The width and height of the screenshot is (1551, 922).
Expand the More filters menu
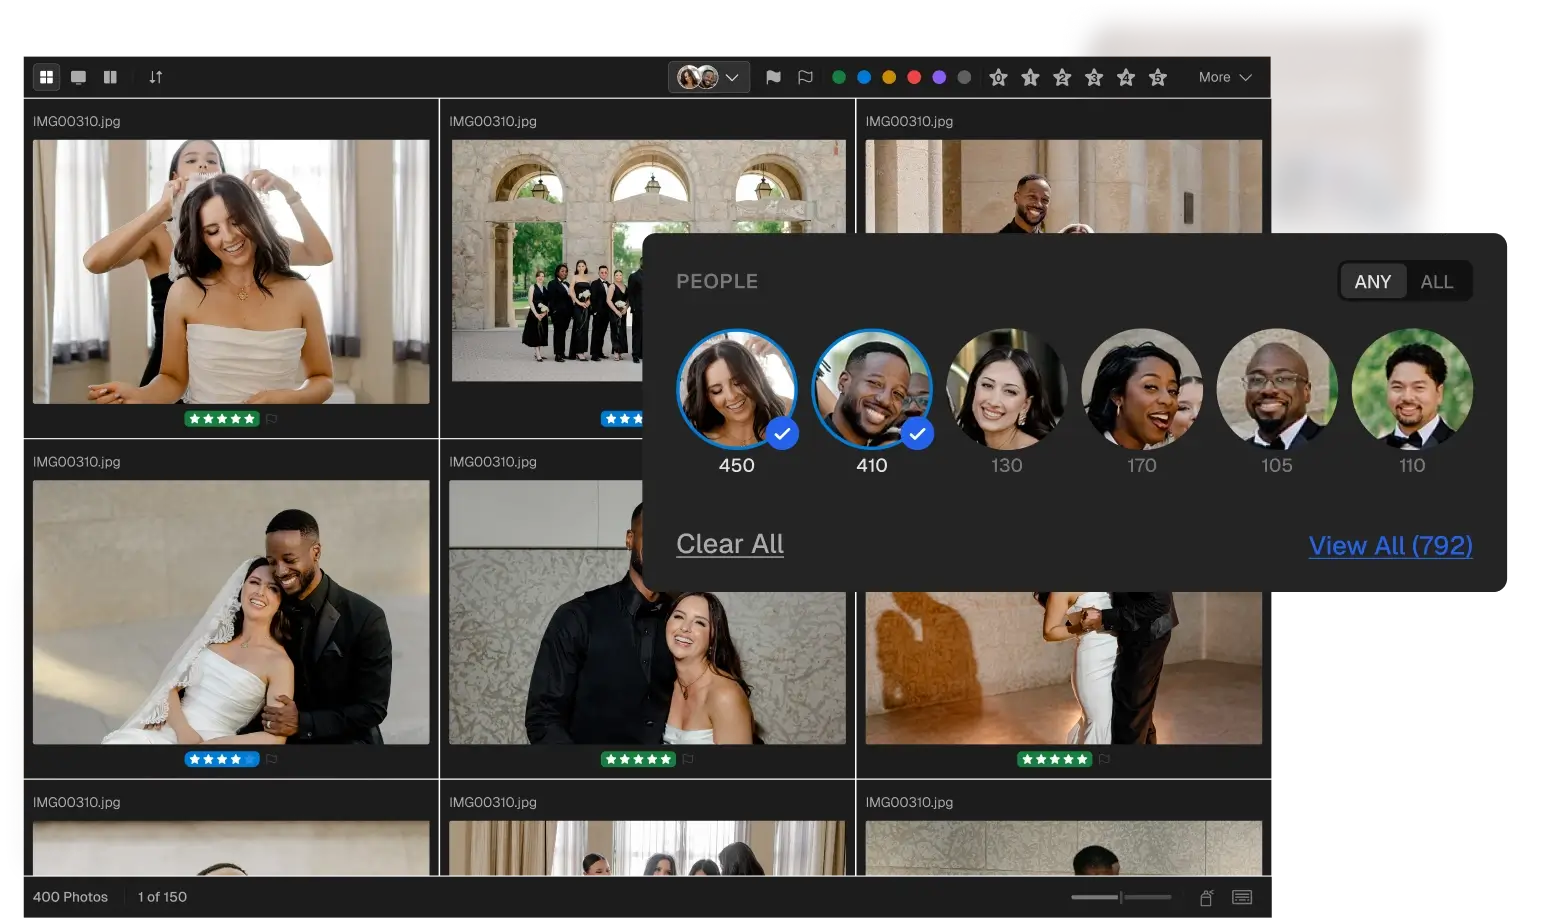click(x=1225, y=77)
